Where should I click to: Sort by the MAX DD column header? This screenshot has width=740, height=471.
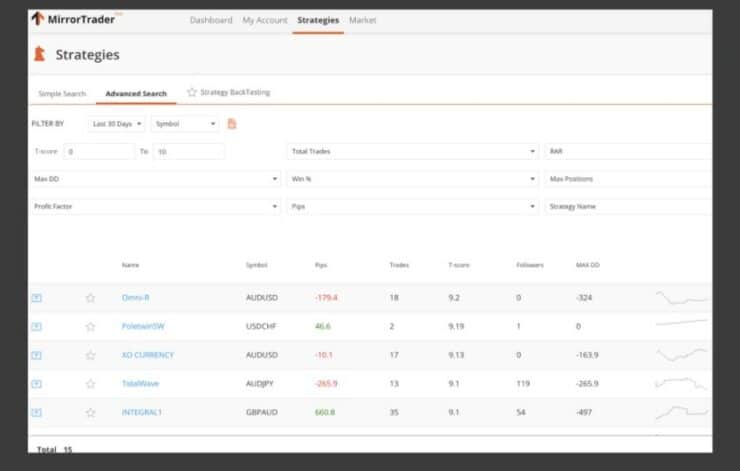coord(588,265)
